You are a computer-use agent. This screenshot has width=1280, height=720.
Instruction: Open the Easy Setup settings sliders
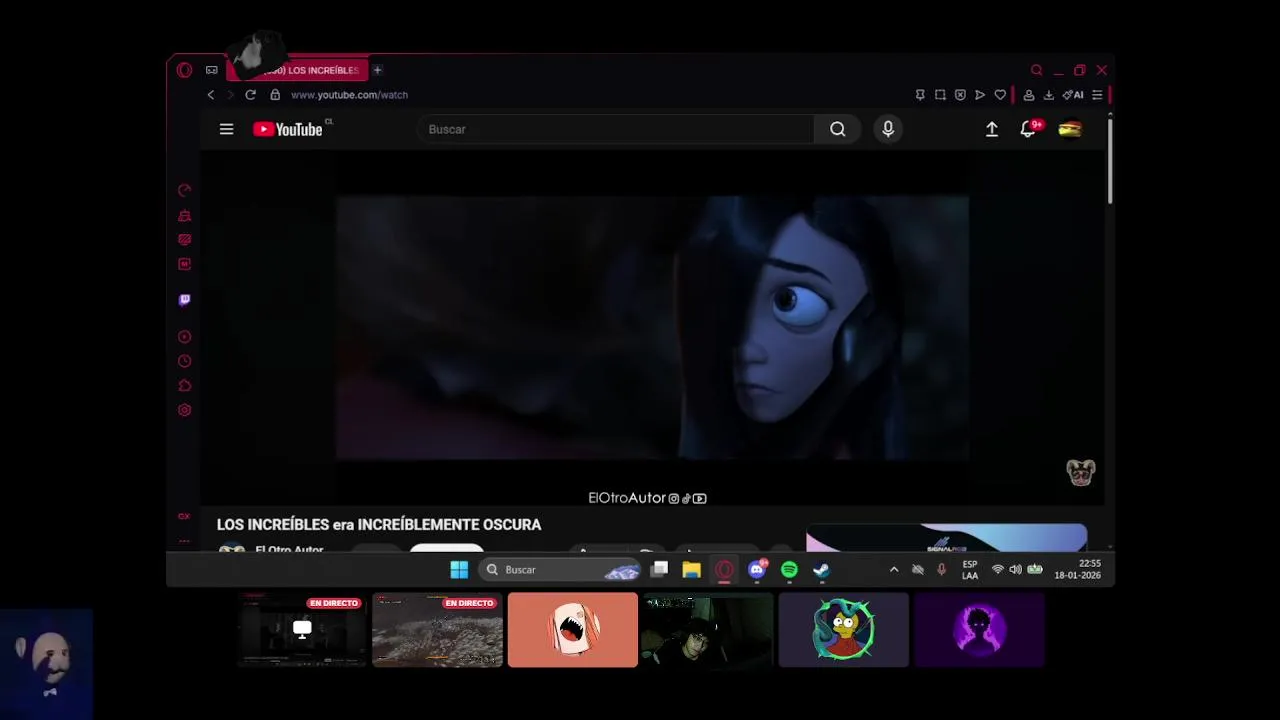pyautogui.click(x=1097, y=95)
